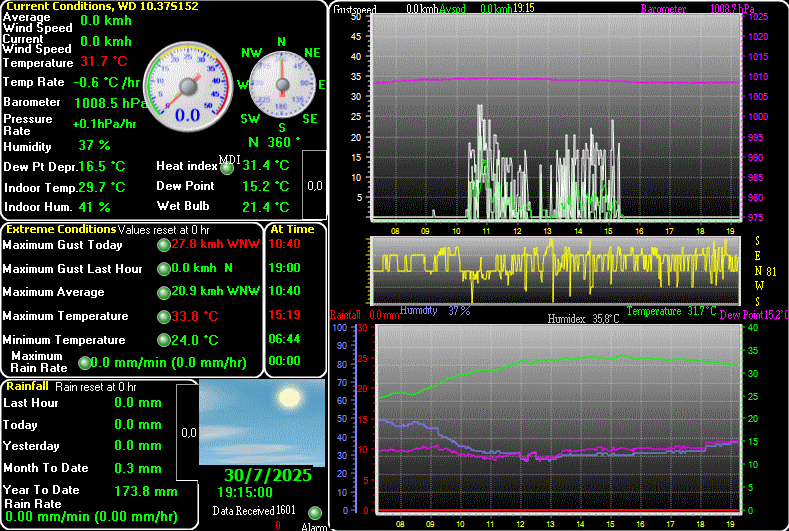789x531 pixels.
Task: Click the wind gust and barometer graph
Action: (x=556, y=117)
